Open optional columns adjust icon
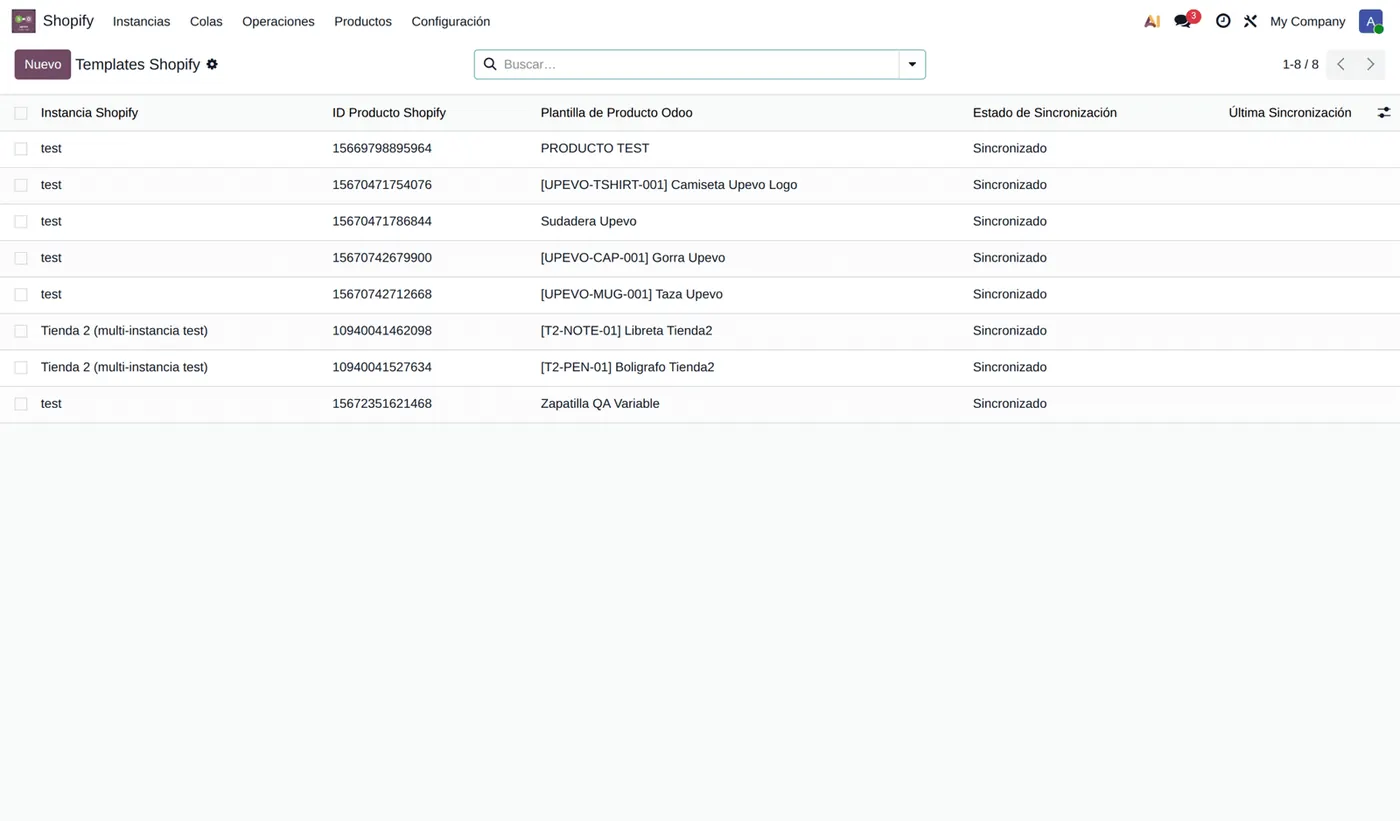This screenshot has height=821, width=1400. pos(1384,113)
